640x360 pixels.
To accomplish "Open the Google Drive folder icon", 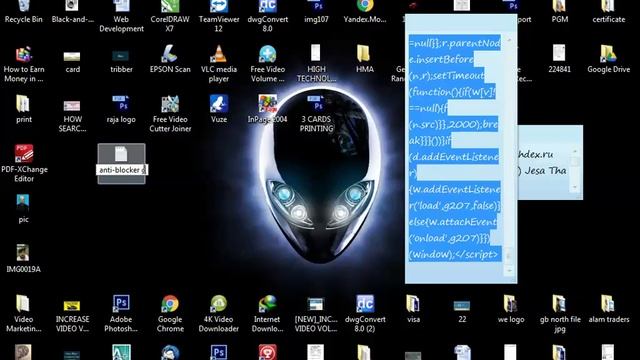I will [x=609, y=60].
